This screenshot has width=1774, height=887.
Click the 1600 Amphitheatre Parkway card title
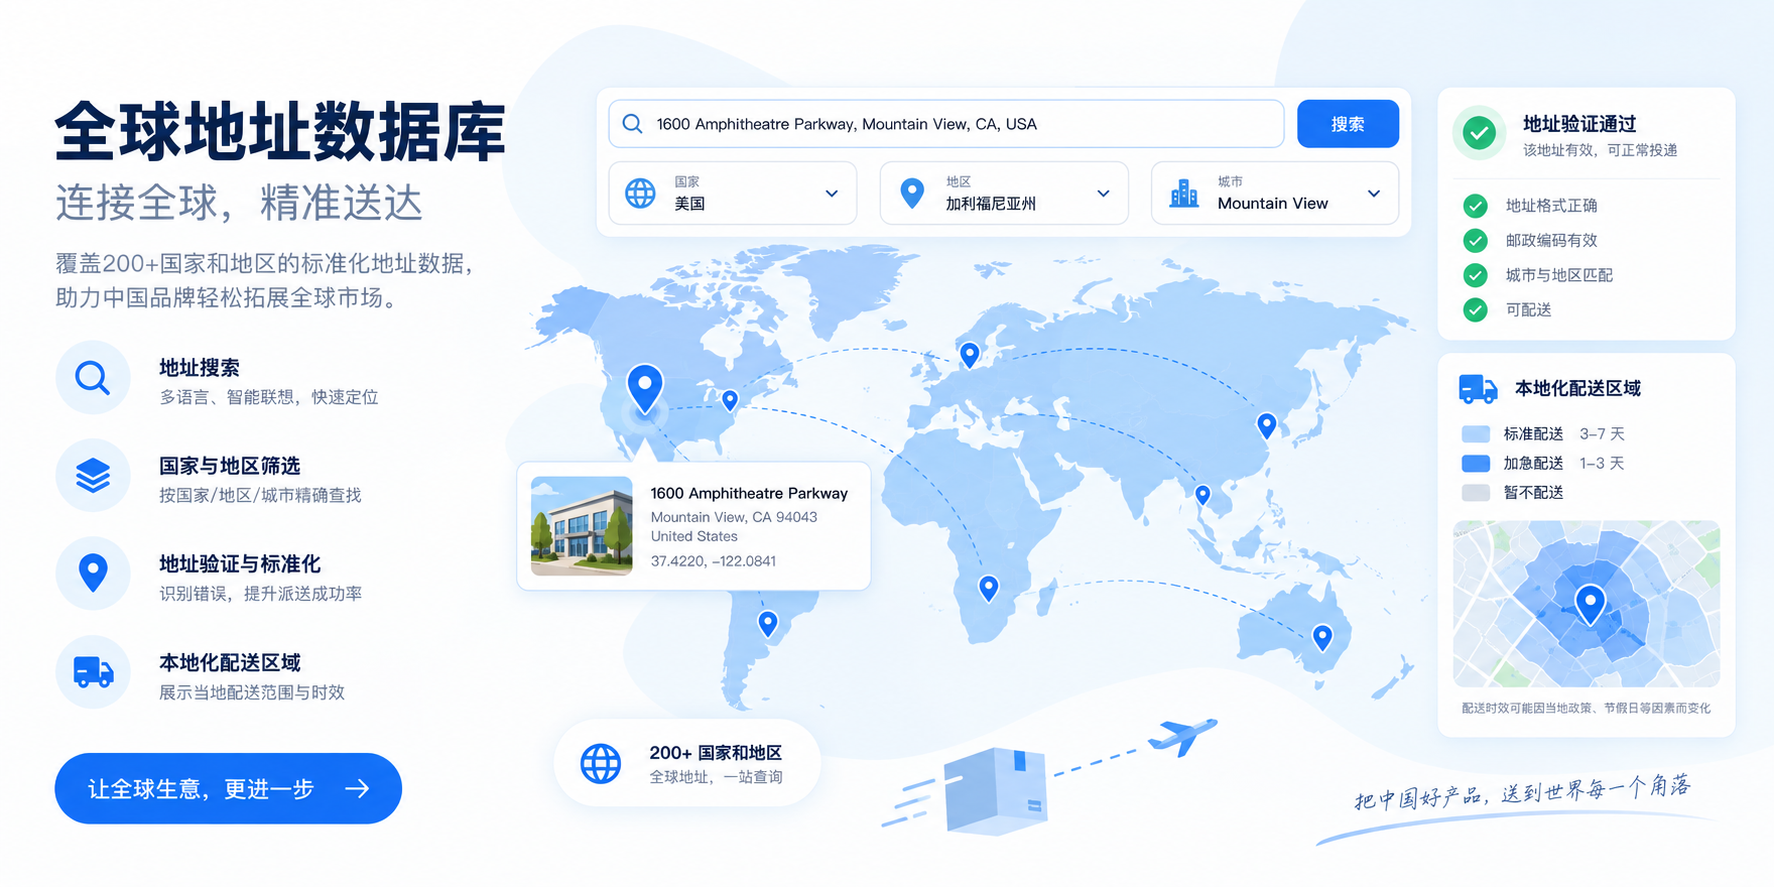[749, 493]
